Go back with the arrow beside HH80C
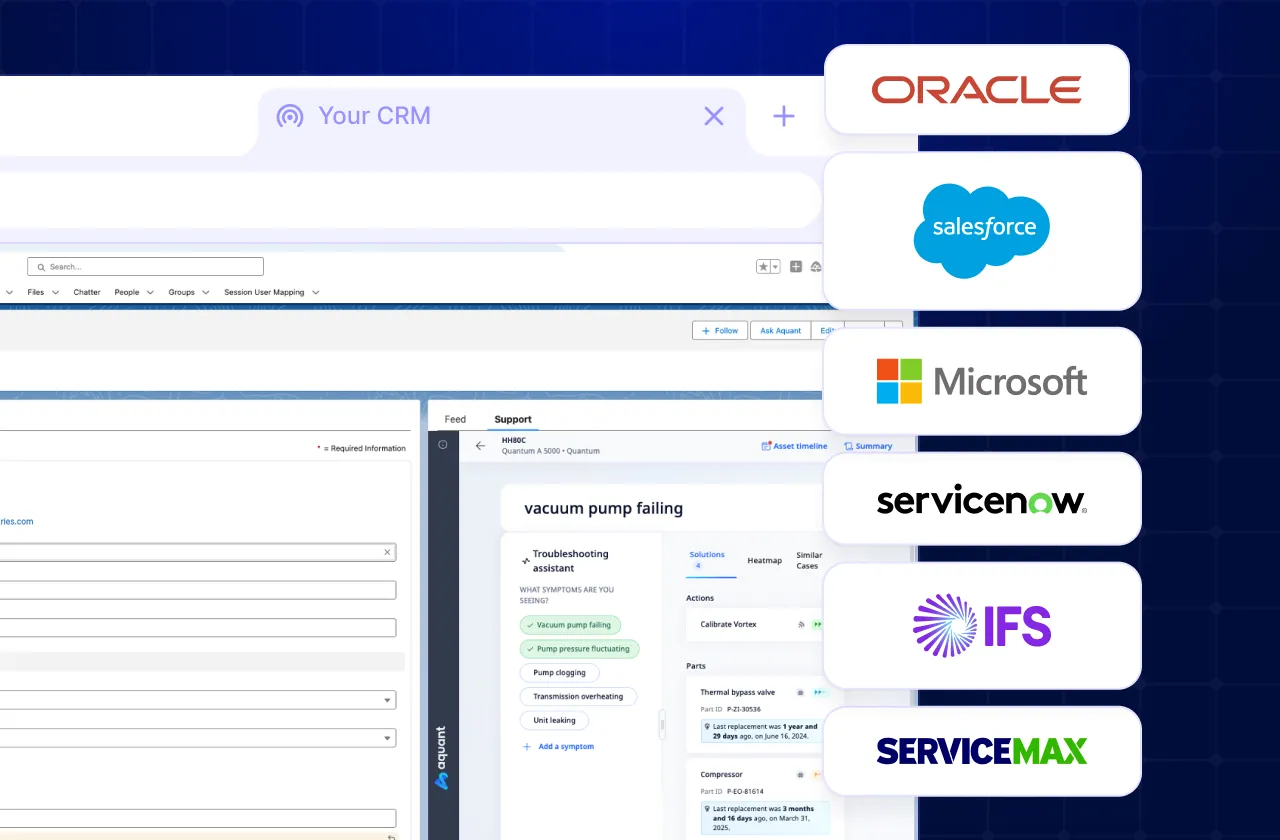 (480, 446)
